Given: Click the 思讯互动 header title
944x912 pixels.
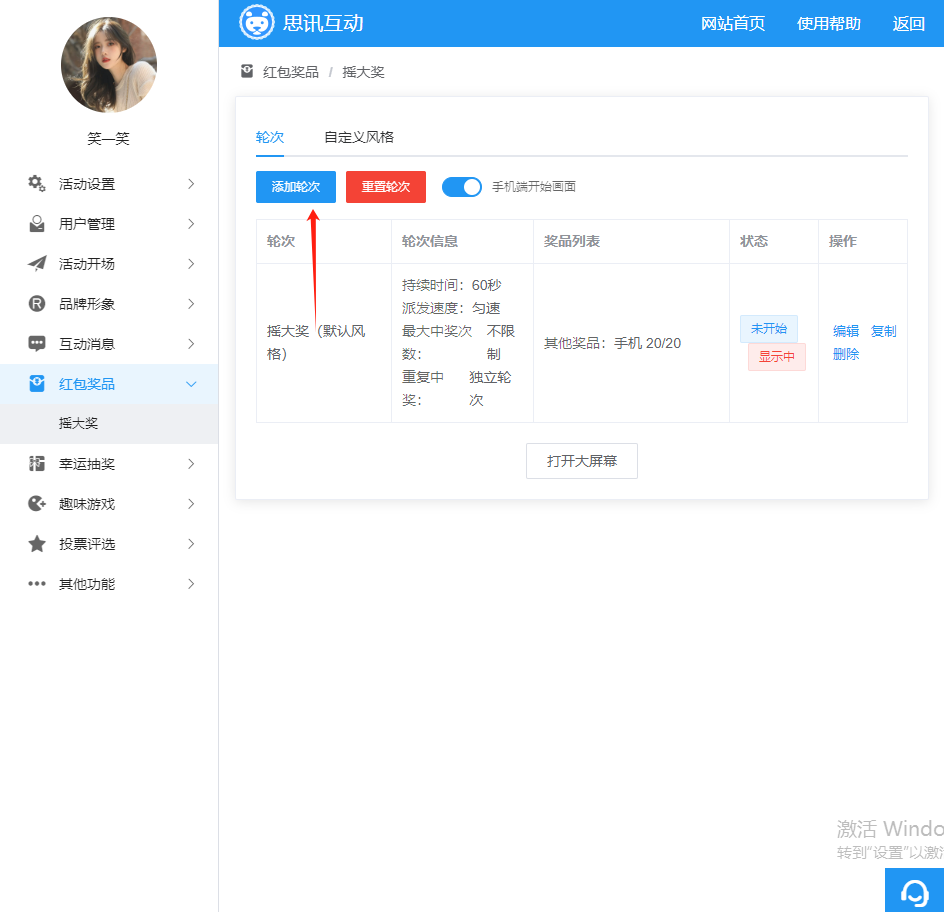Looking at the screenshot, I should pyautogui.click(x=323, y=23).
